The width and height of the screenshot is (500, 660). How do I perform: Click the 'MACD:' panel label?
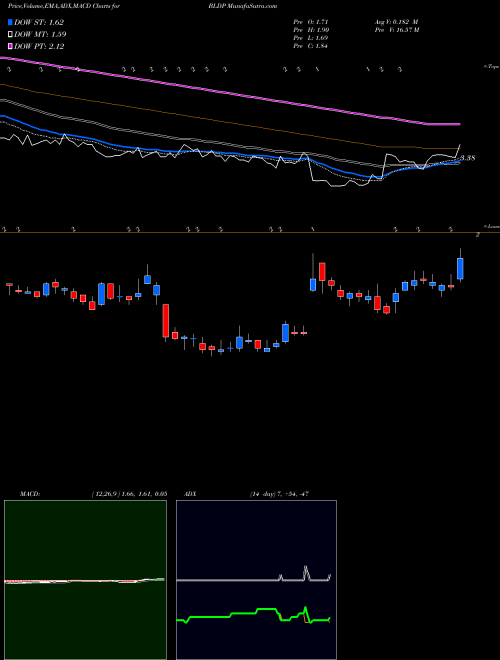[29, 494]
